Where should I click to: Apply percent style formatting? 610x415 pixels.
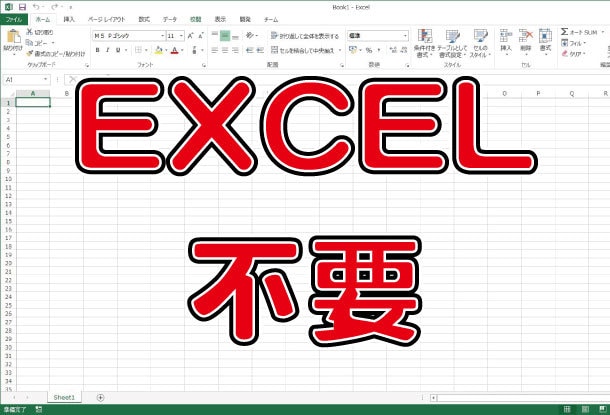point(368,50)
